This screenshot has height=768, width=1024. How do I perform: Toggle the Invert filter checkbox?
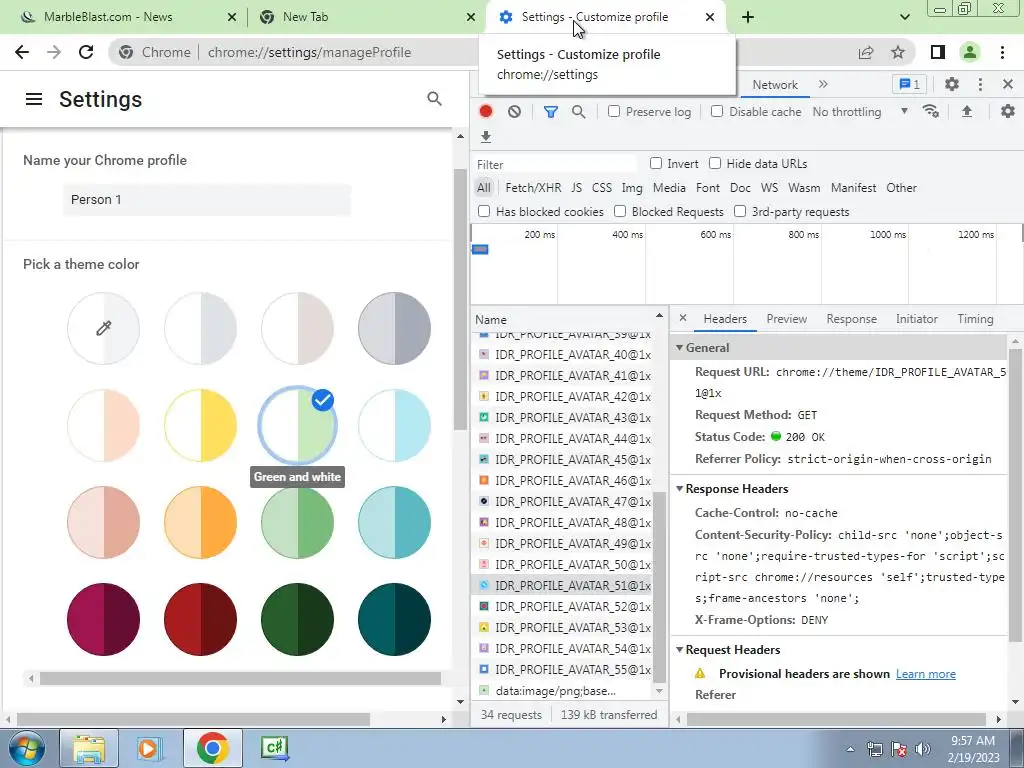tap(656, 163)
